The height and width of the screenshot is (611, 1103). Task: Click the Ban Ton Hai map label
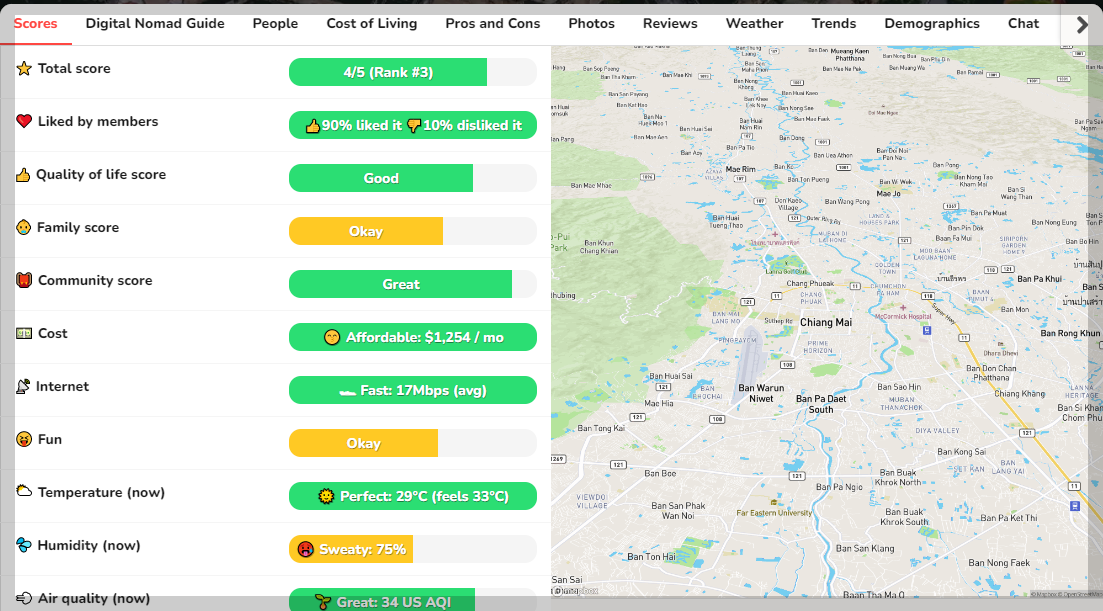point(651,557)
